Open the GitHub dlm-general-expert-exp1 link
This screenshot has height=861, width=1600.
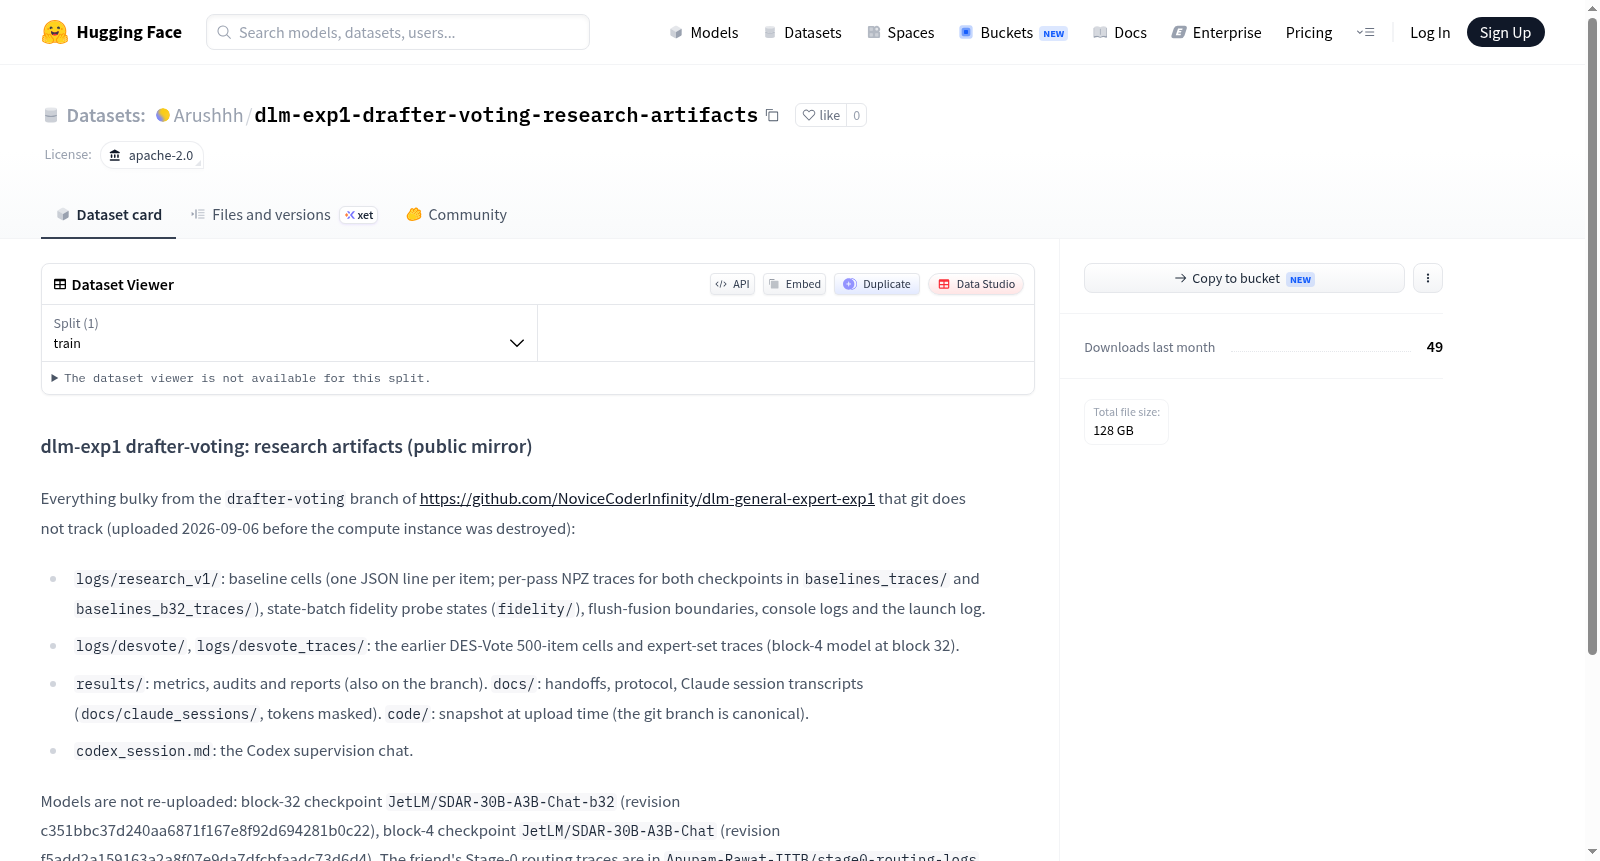click(x=647, y=499)
